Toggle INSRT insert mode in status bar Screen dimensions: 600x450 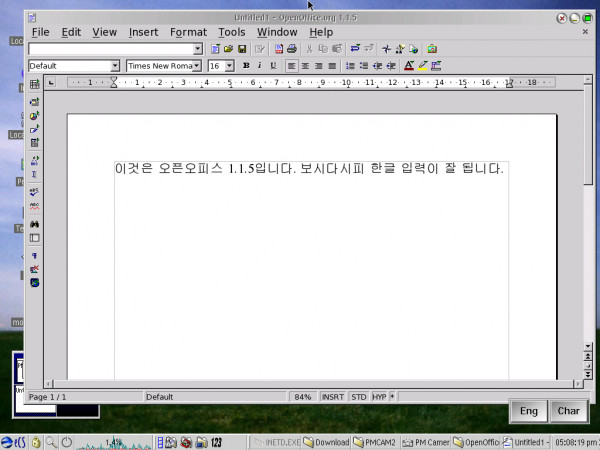333,397
